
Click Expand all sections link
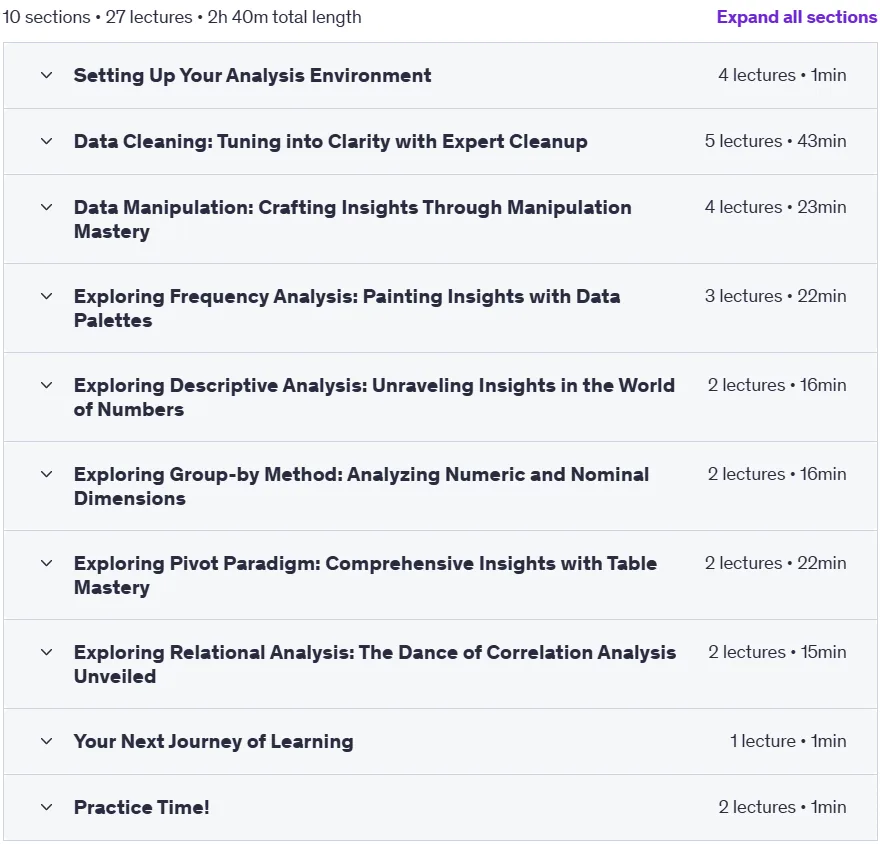(796, 17)
